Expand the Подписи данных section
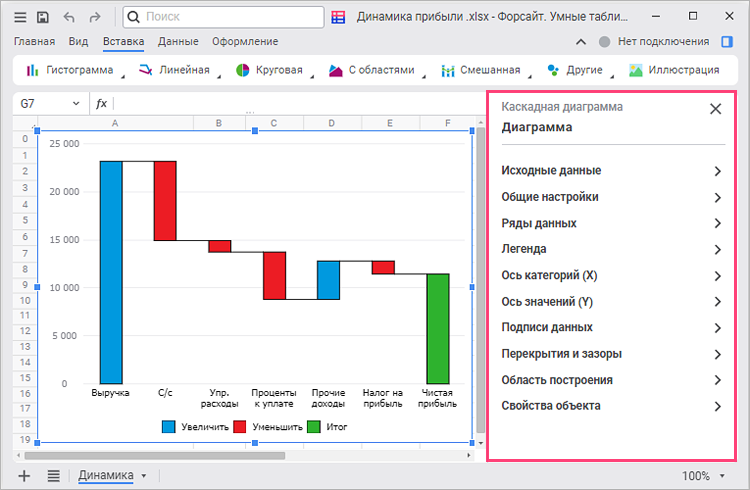750x490 pixels. point(611,327)
